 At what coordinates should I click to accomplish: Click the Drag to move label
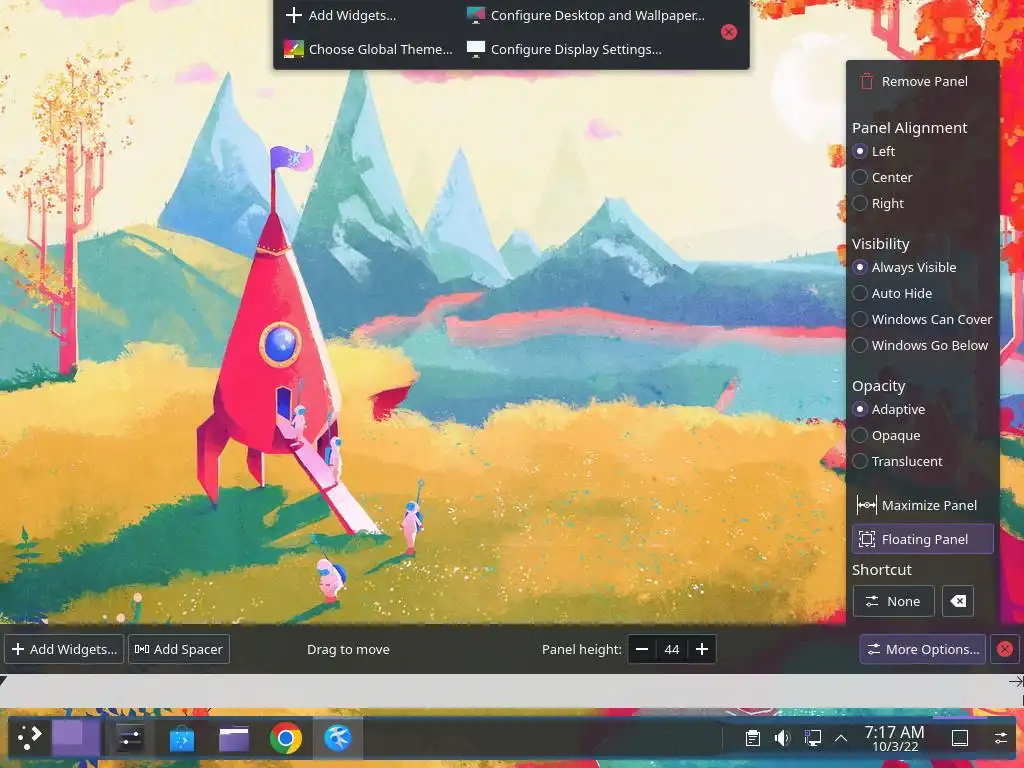click(348, 650)
